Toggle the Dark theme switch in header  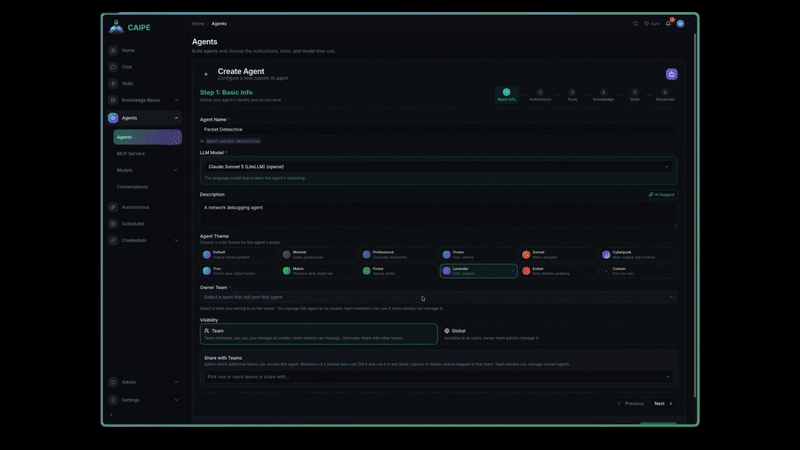tap(652, 23)
